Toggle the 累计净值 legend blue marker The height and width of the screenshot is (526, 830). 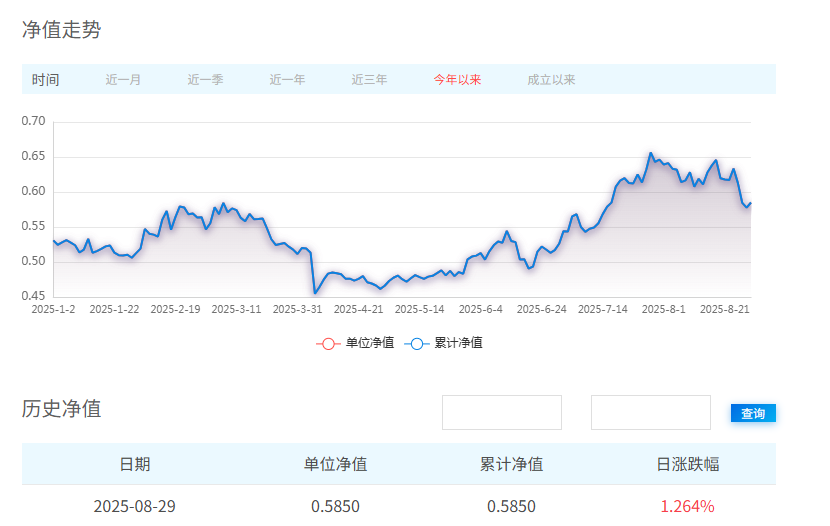[416, 343]
